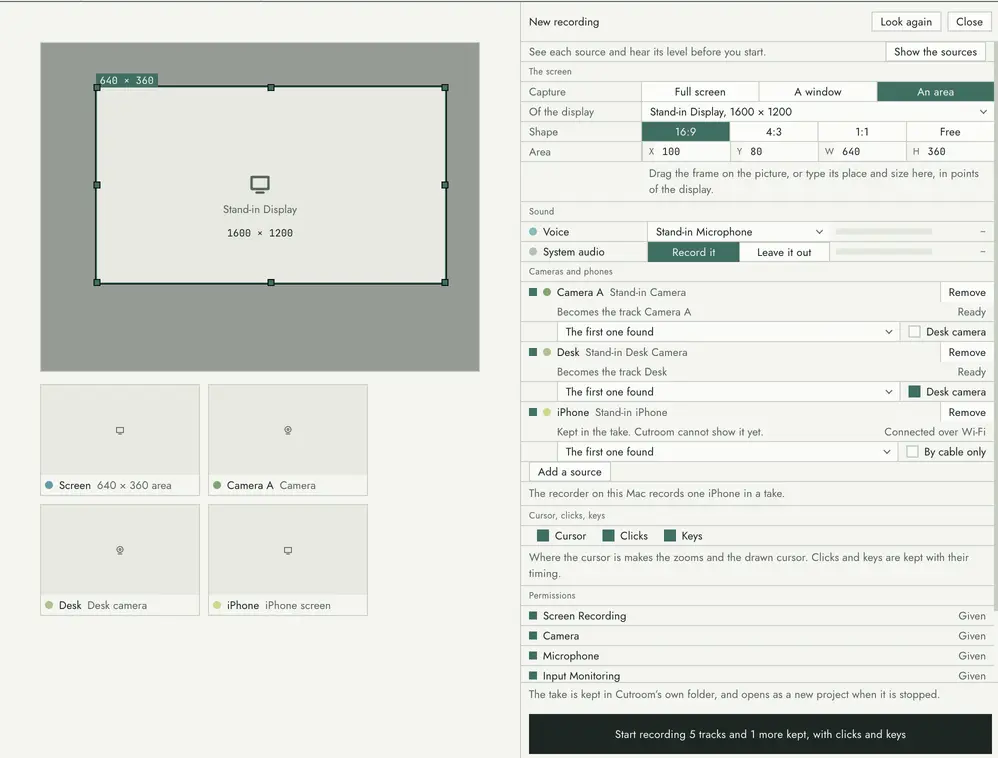Enable the By cable only checkbox
This screenshot has height=758, width=998.
point(912,451)
